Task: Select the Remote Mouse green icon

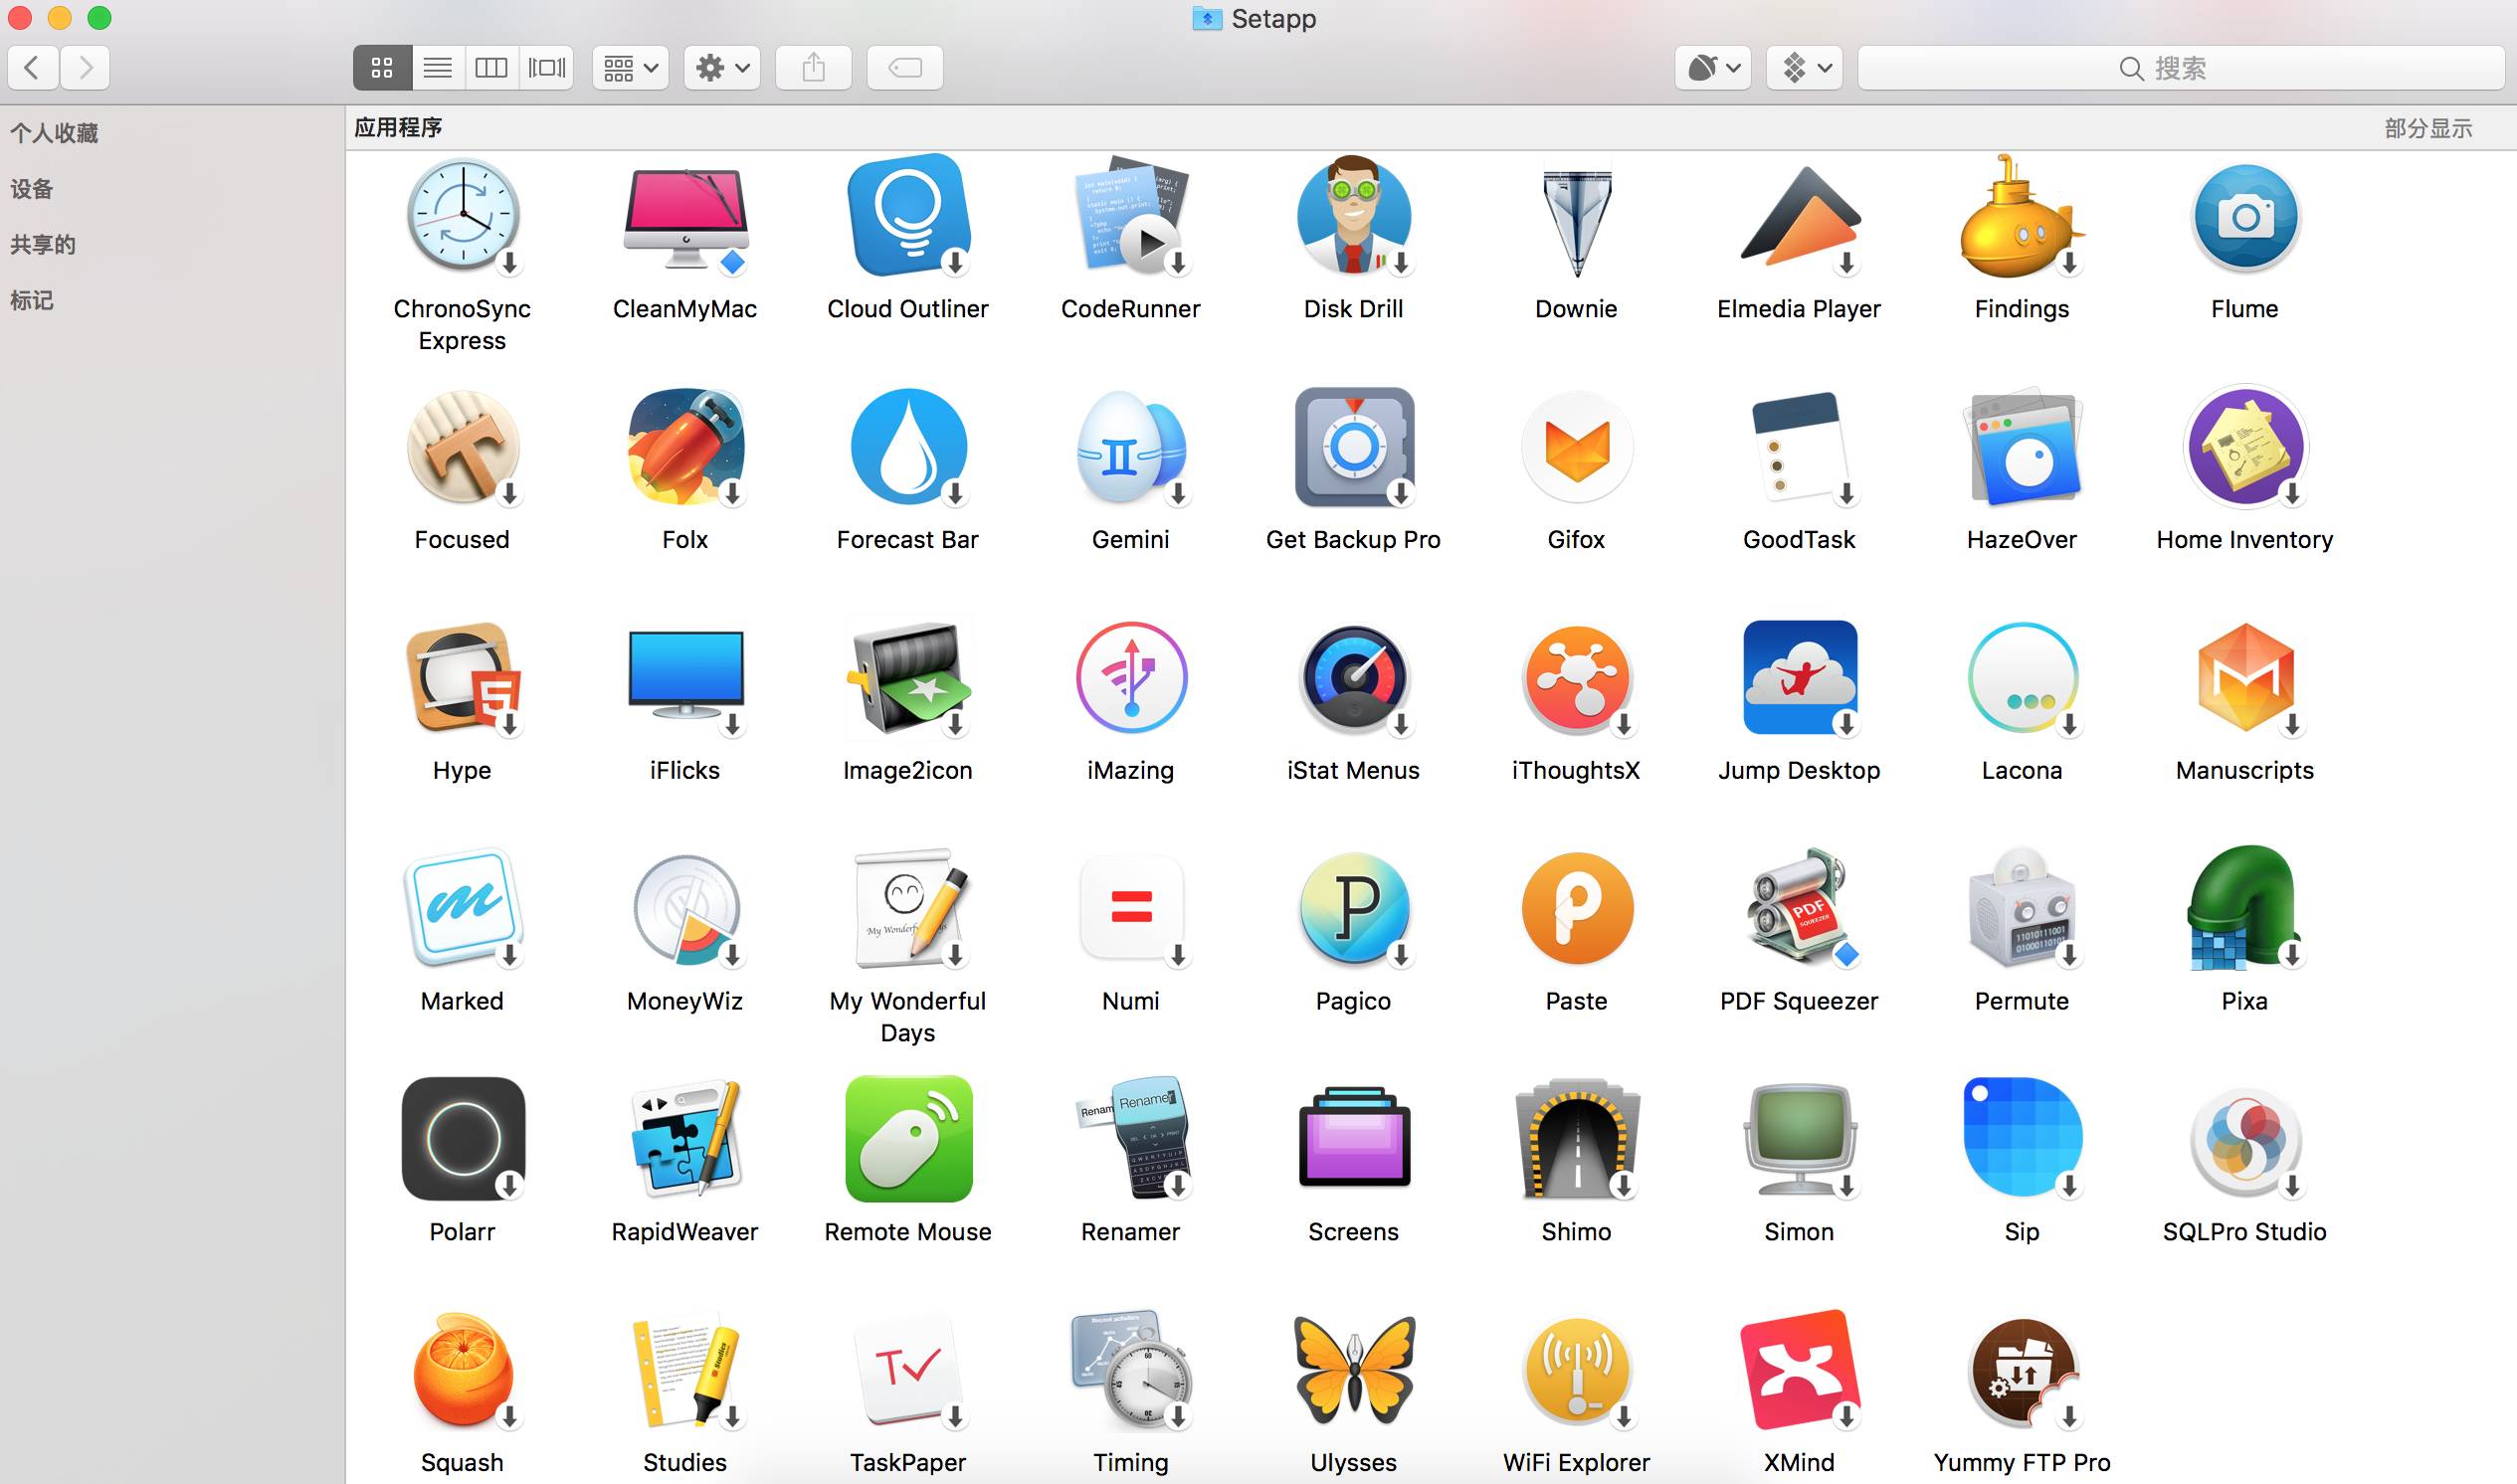Action: tap(907, 1140)
